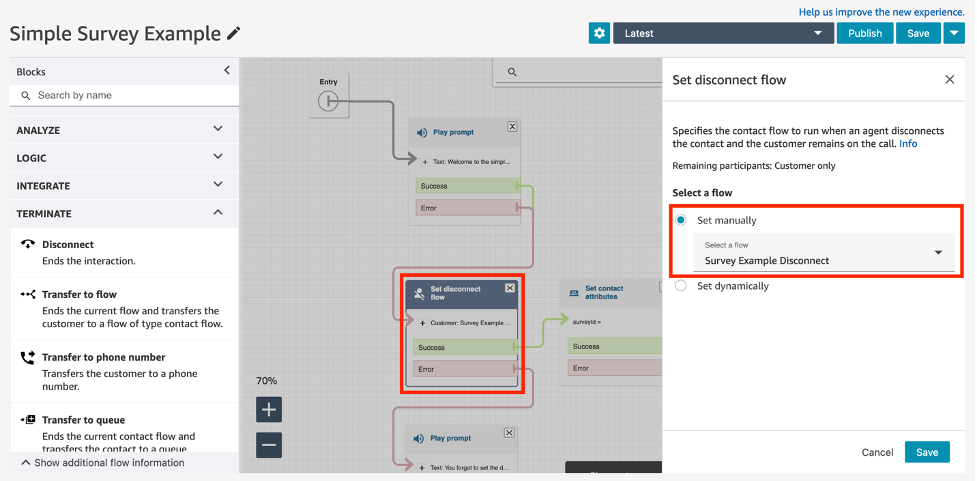This screenshot has height=481, width=977.
Task: Click Set contact attributes block icon
Action: coord(574,293)
